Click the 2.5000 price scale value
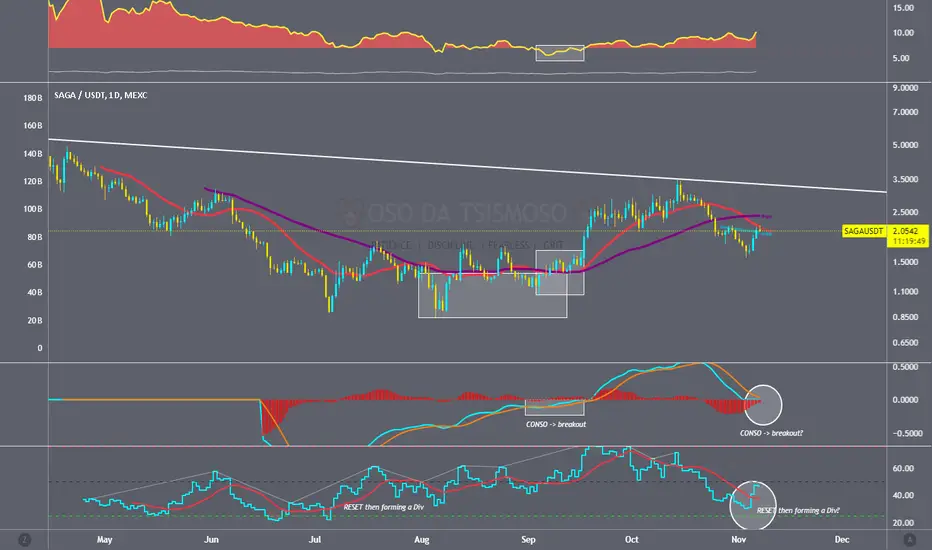 905,212
